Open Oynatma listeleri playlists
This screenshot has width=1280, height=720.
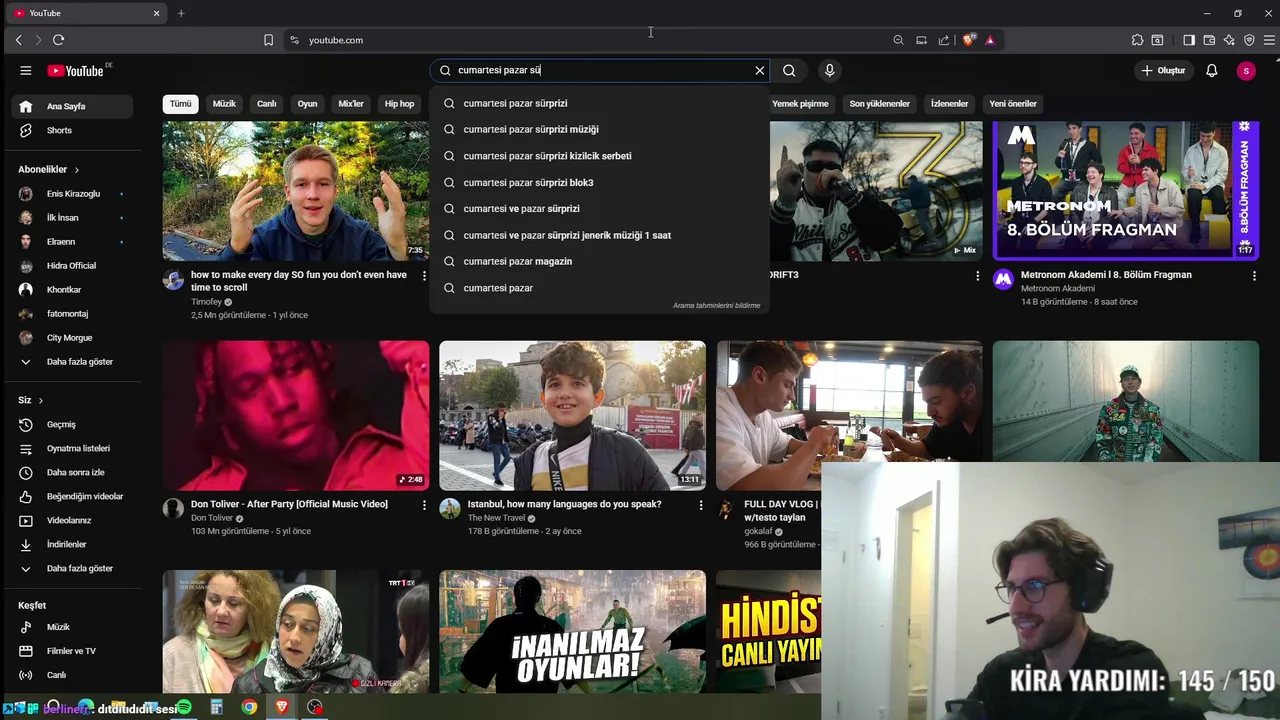pos(72,449)
